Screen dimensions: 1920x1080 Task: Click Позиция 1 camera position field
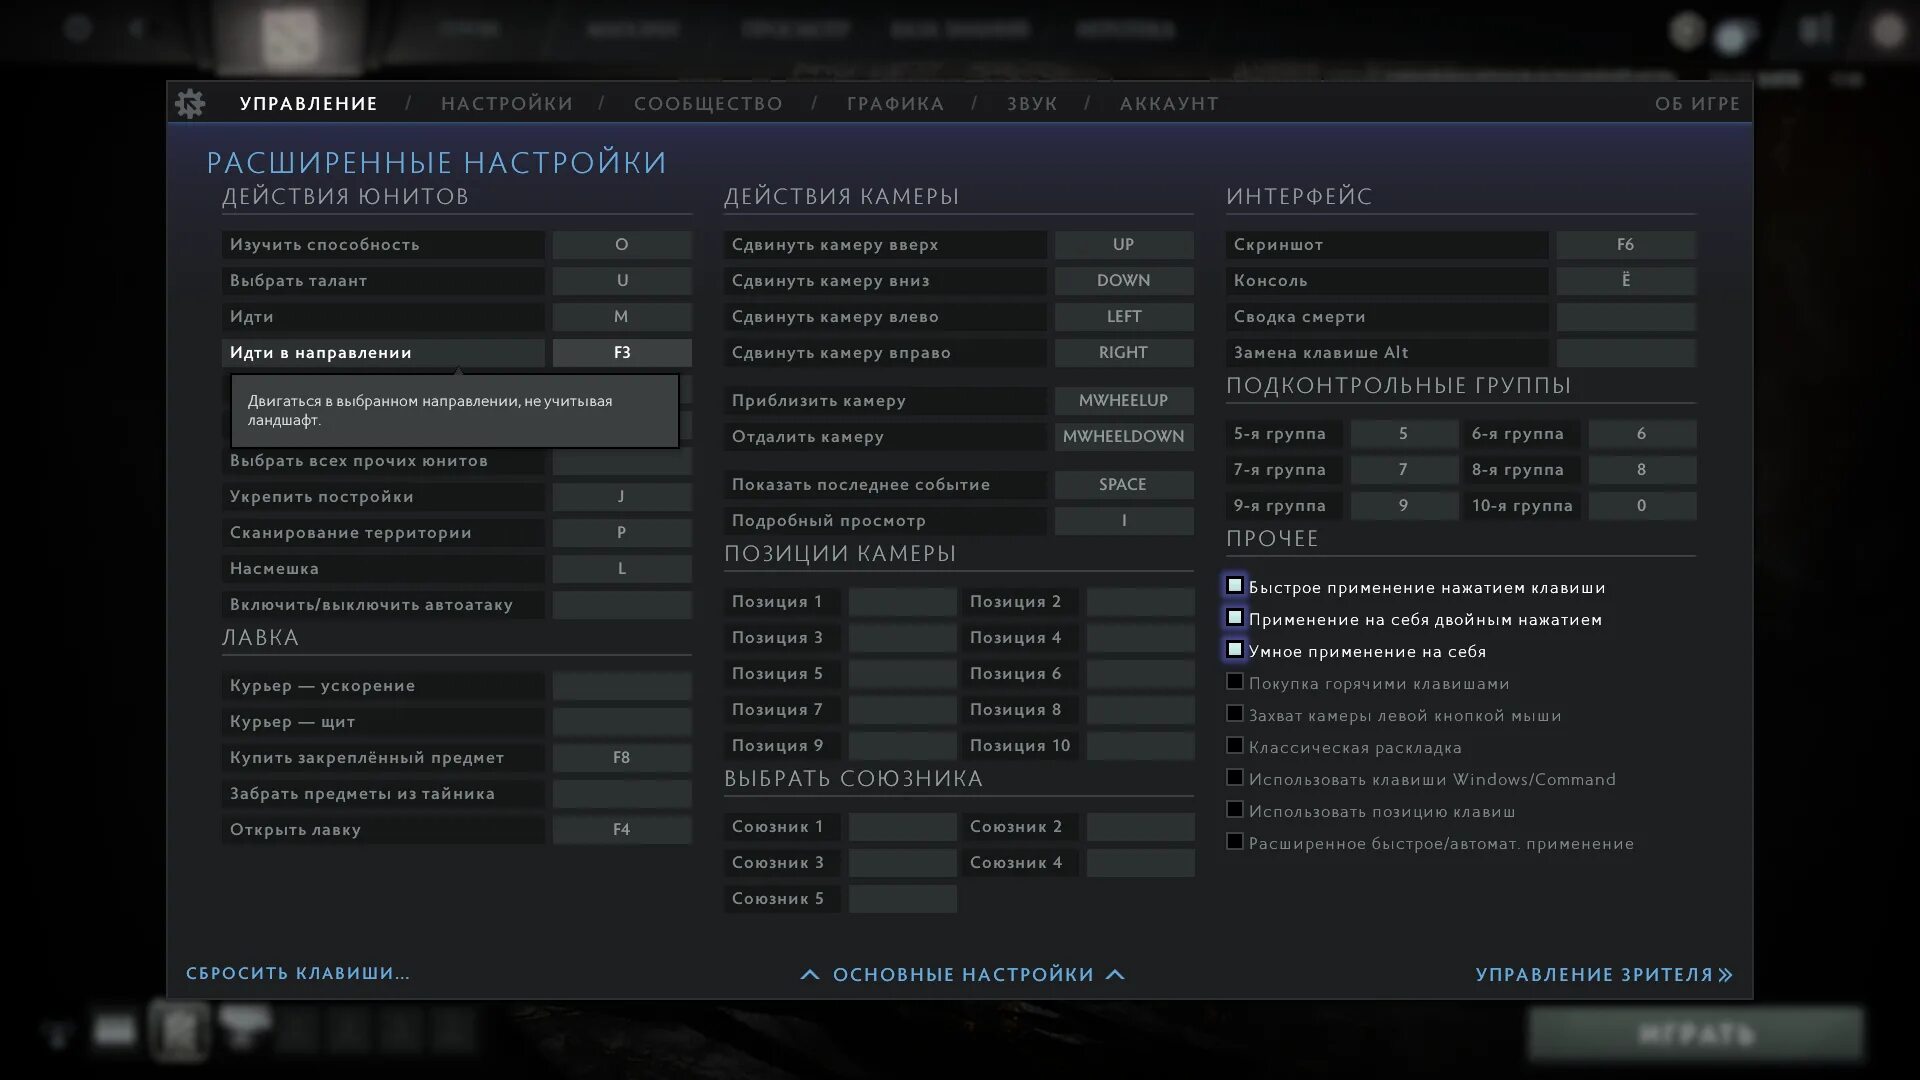903,600
